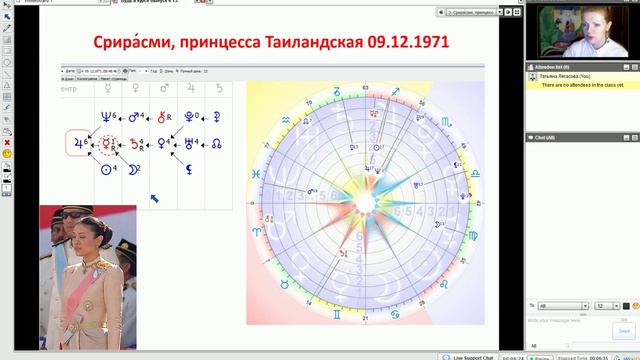Click the Jupiter symbol in rounded box
The image size is (640, 360).
click(x=78, y=143)
